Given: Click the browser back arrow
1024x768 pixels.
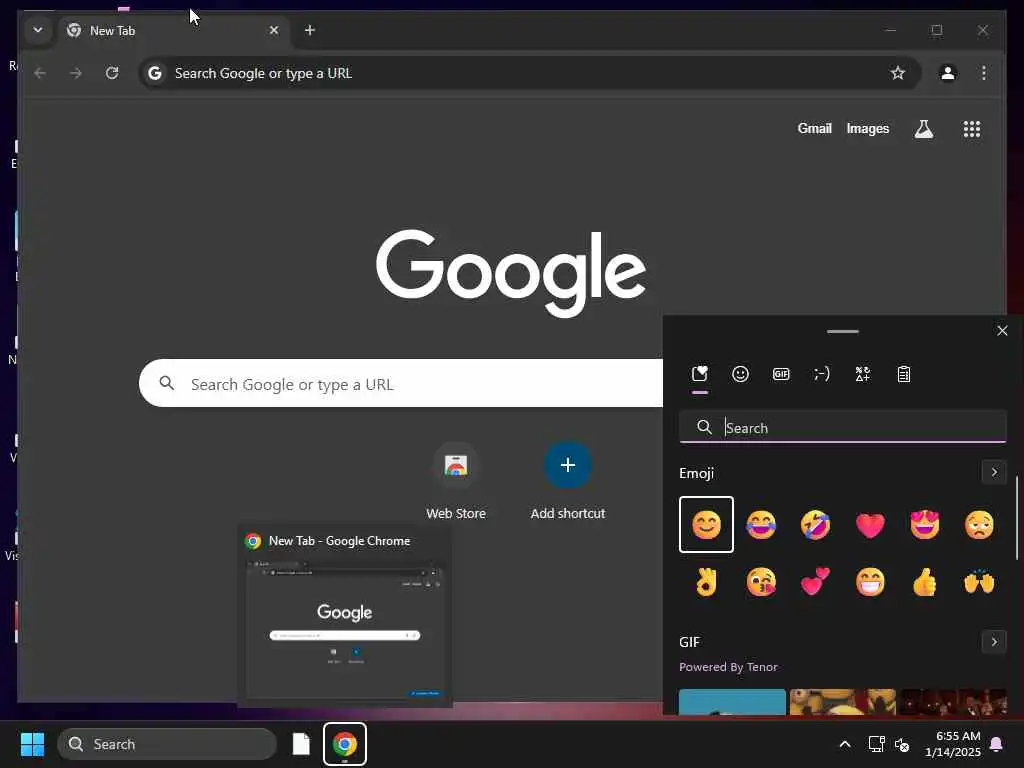Looking at the screenshot, I should [40, 73].
